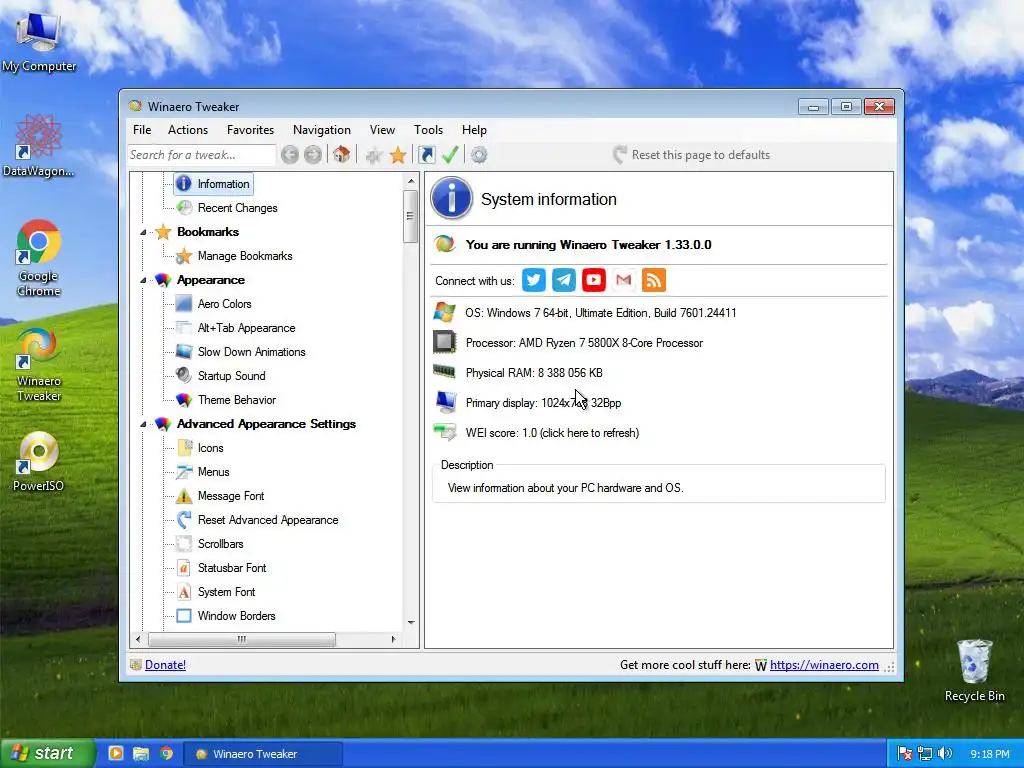Click Reset this page to defaults
1024x768 pixels.
[692, 155]
